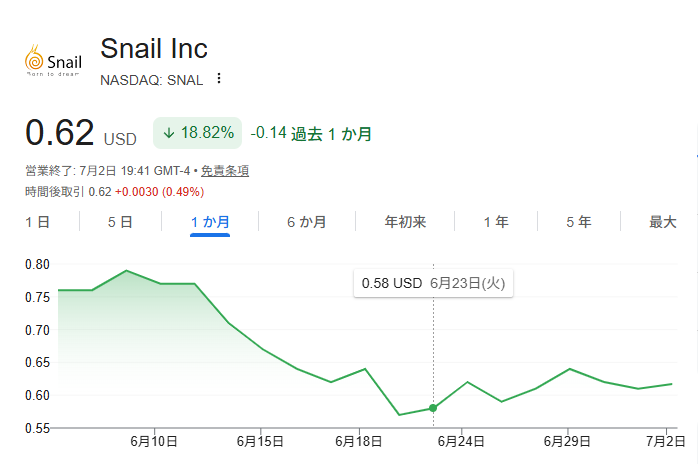Image resolution: width=698 pixels, height=464 pixels.
Task: Click the 6月29日 axis label
Action: 567,442
